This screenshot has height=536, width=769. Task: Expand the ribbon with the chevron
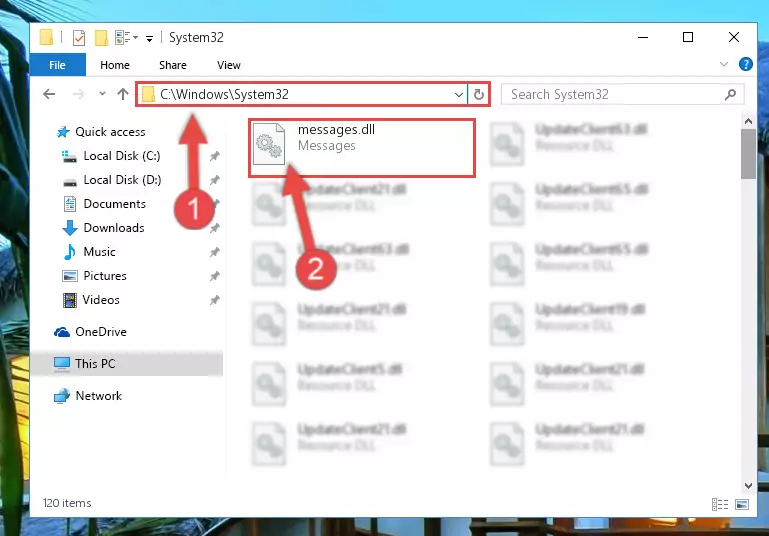tap(723, 64)
